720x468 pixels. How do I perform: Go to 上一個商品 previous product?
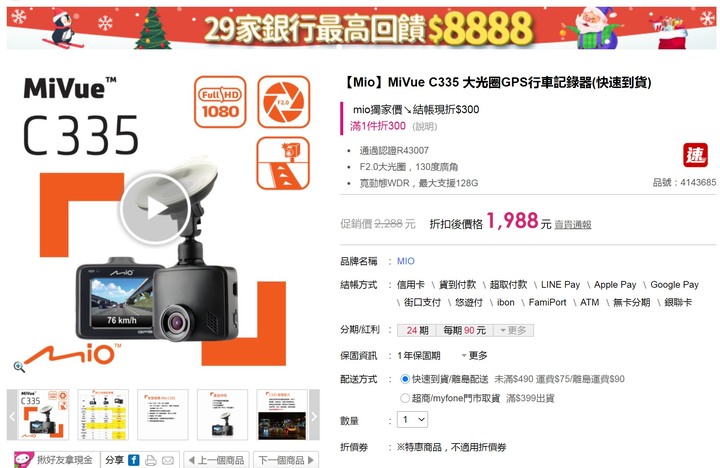(x=216, y=460)
